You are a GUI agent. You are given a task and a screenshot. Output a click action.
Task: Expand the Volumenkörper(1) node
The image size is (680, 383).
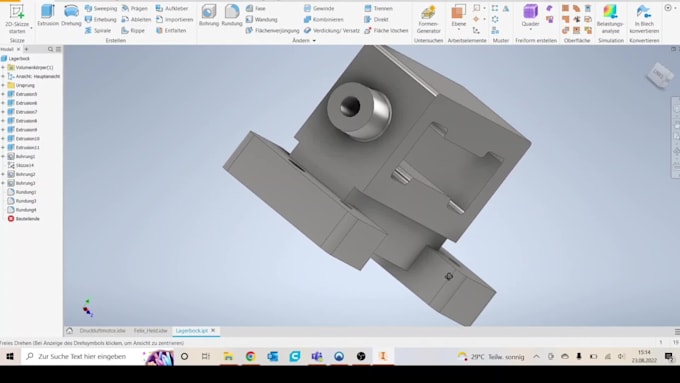tap(3, 68)
